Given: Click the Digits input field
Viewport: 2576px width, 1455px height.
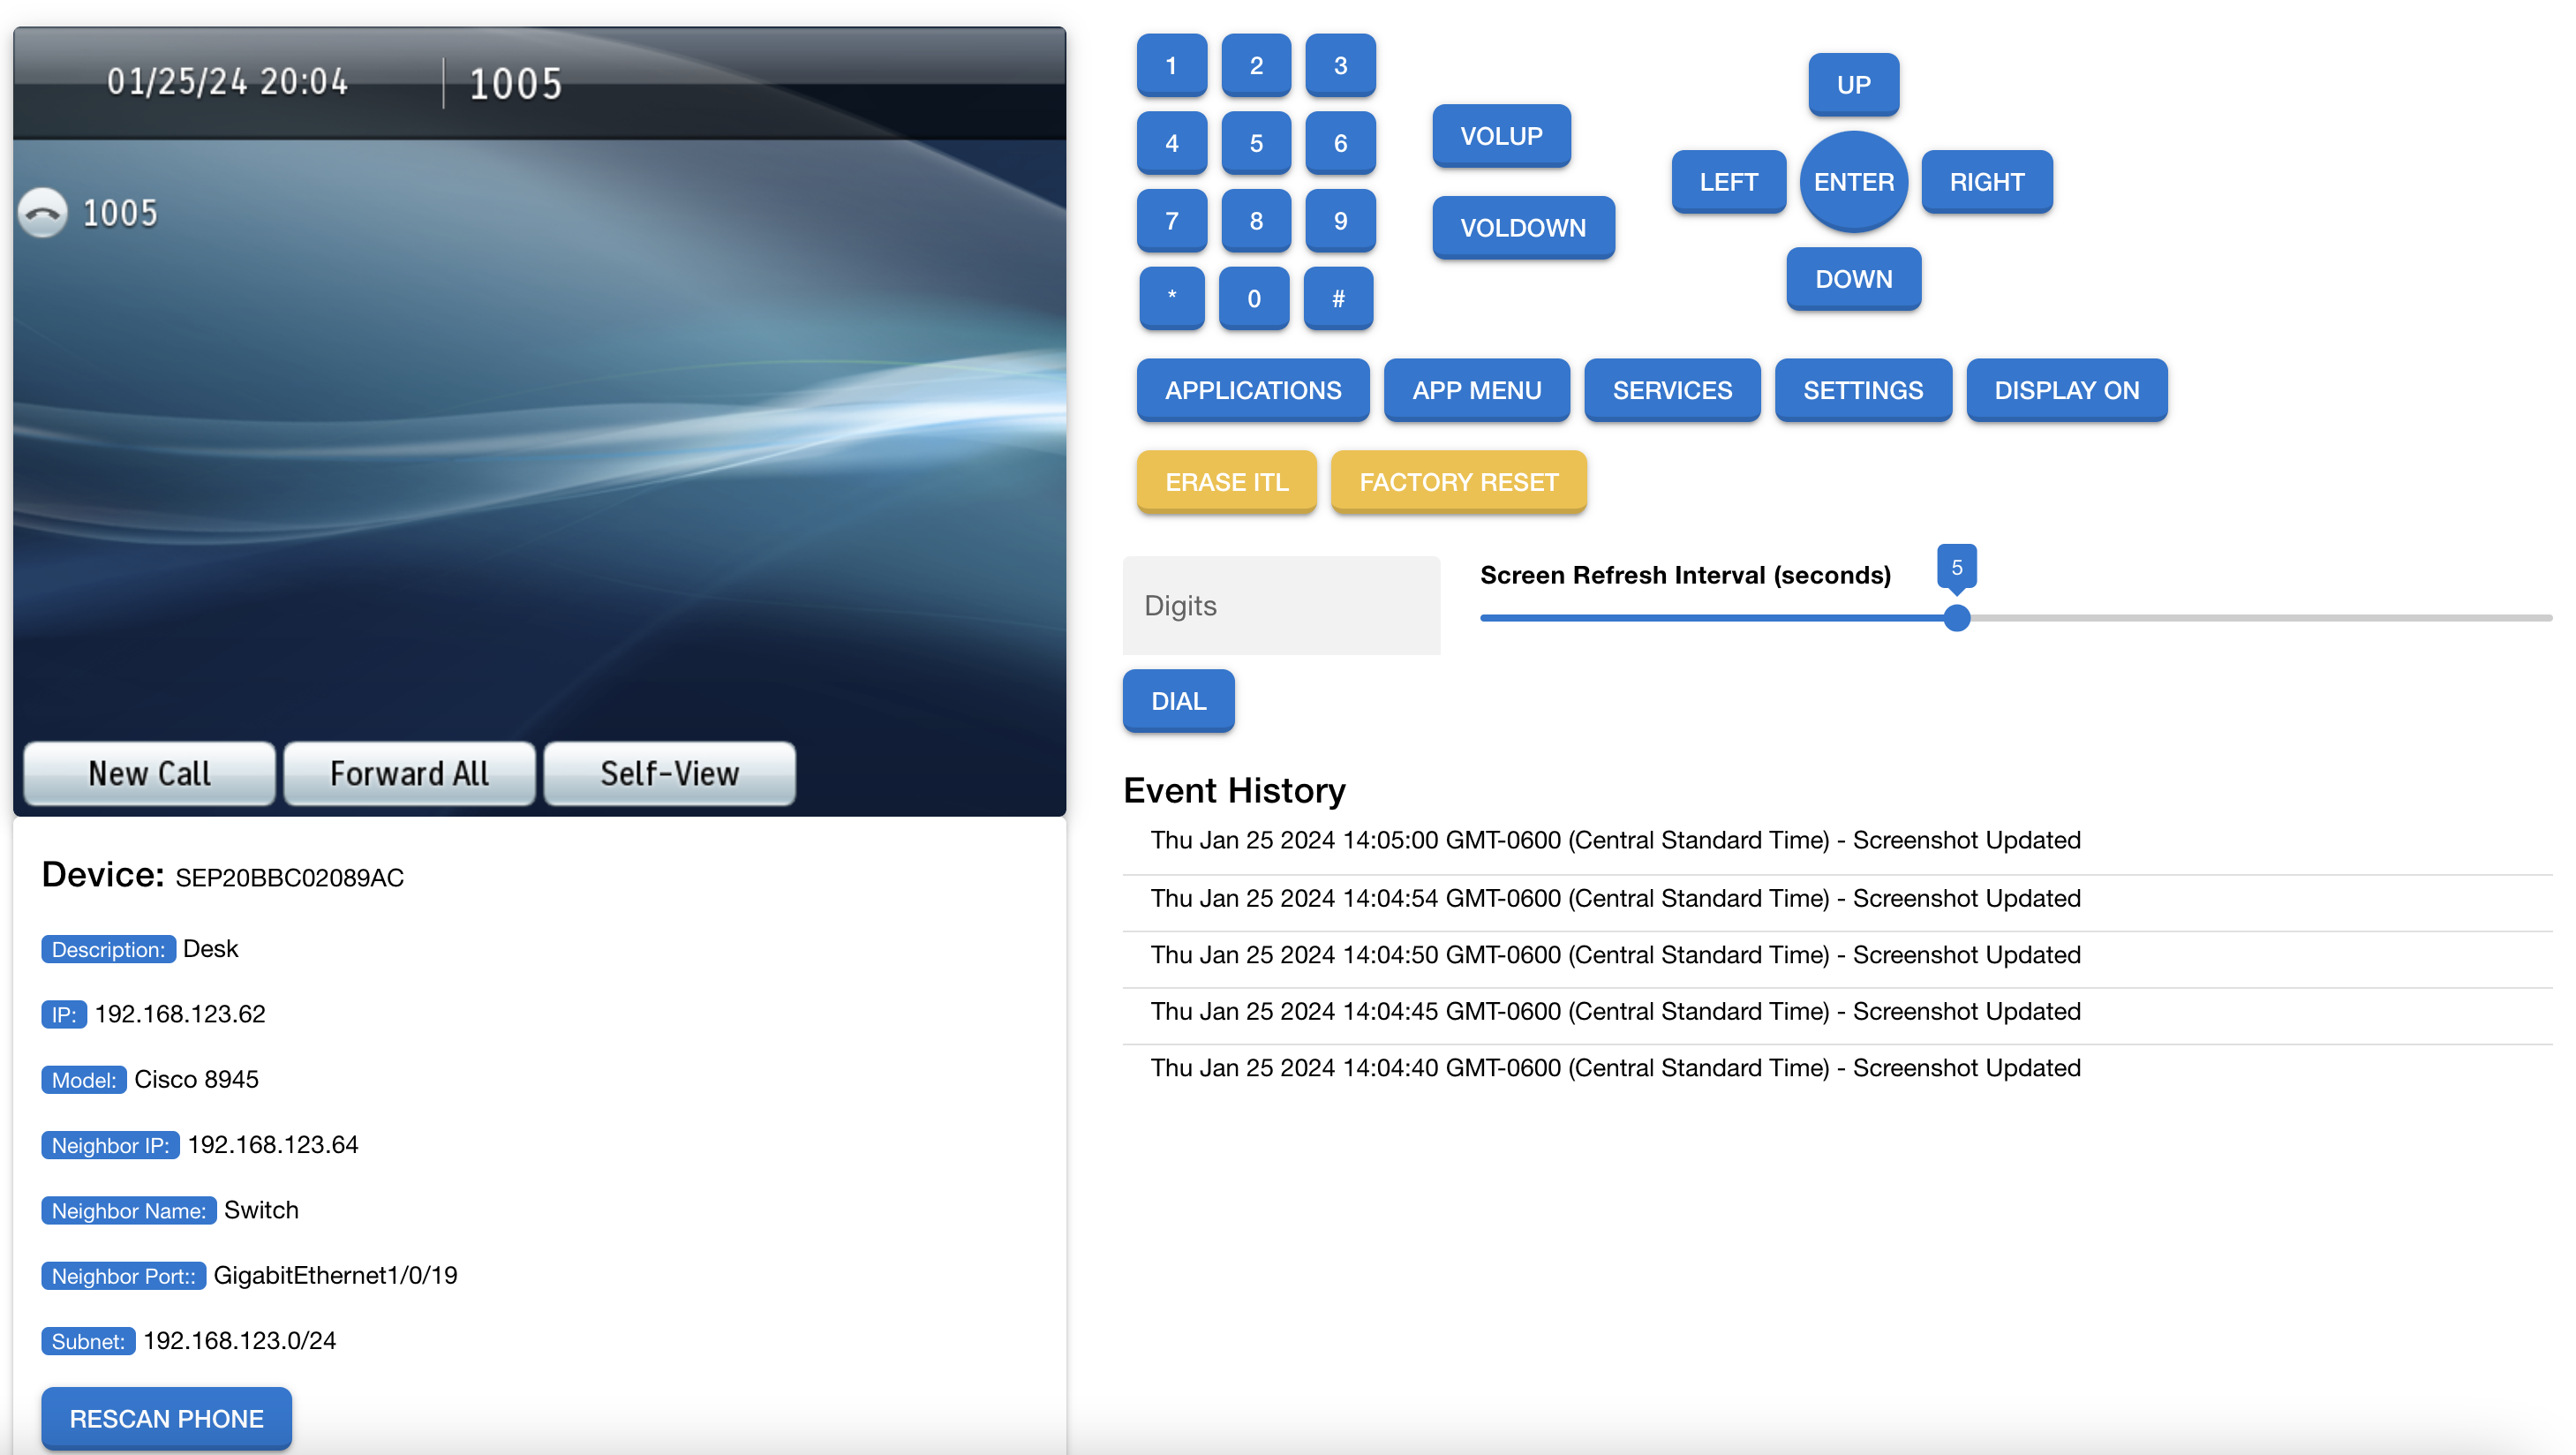Looking at the screenshot, I should point(1281,605).
